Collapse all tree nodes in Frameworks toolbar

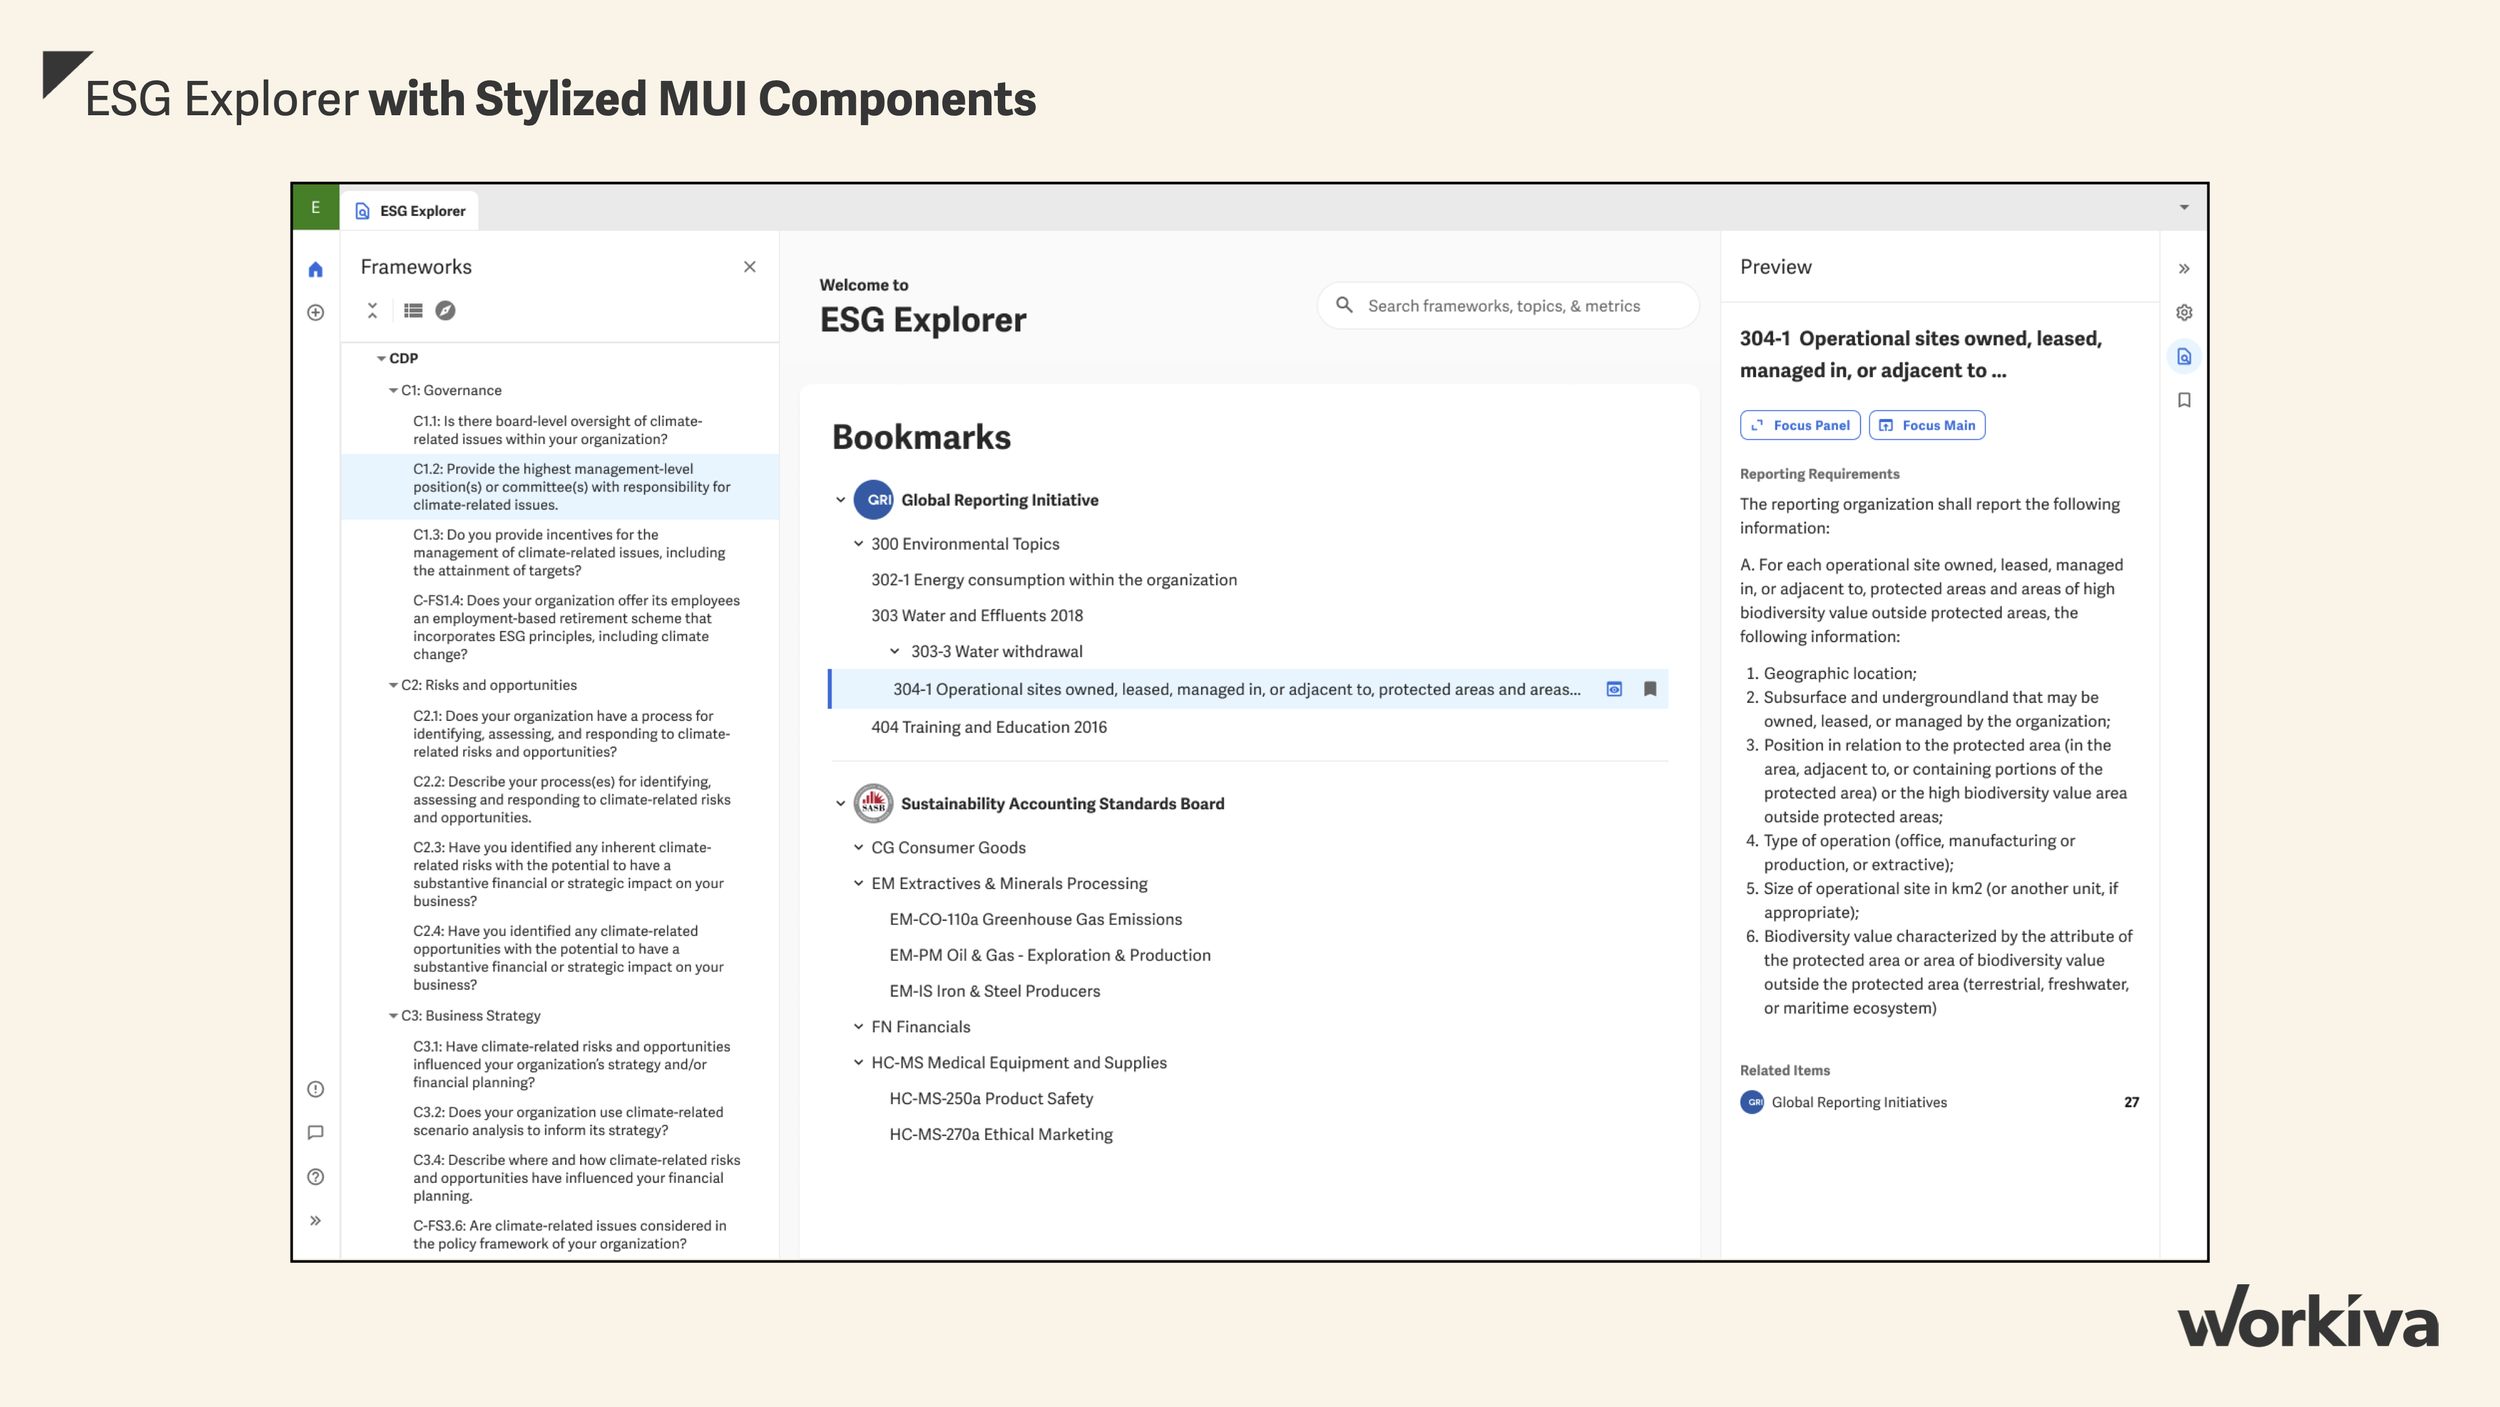pos(372,311)
